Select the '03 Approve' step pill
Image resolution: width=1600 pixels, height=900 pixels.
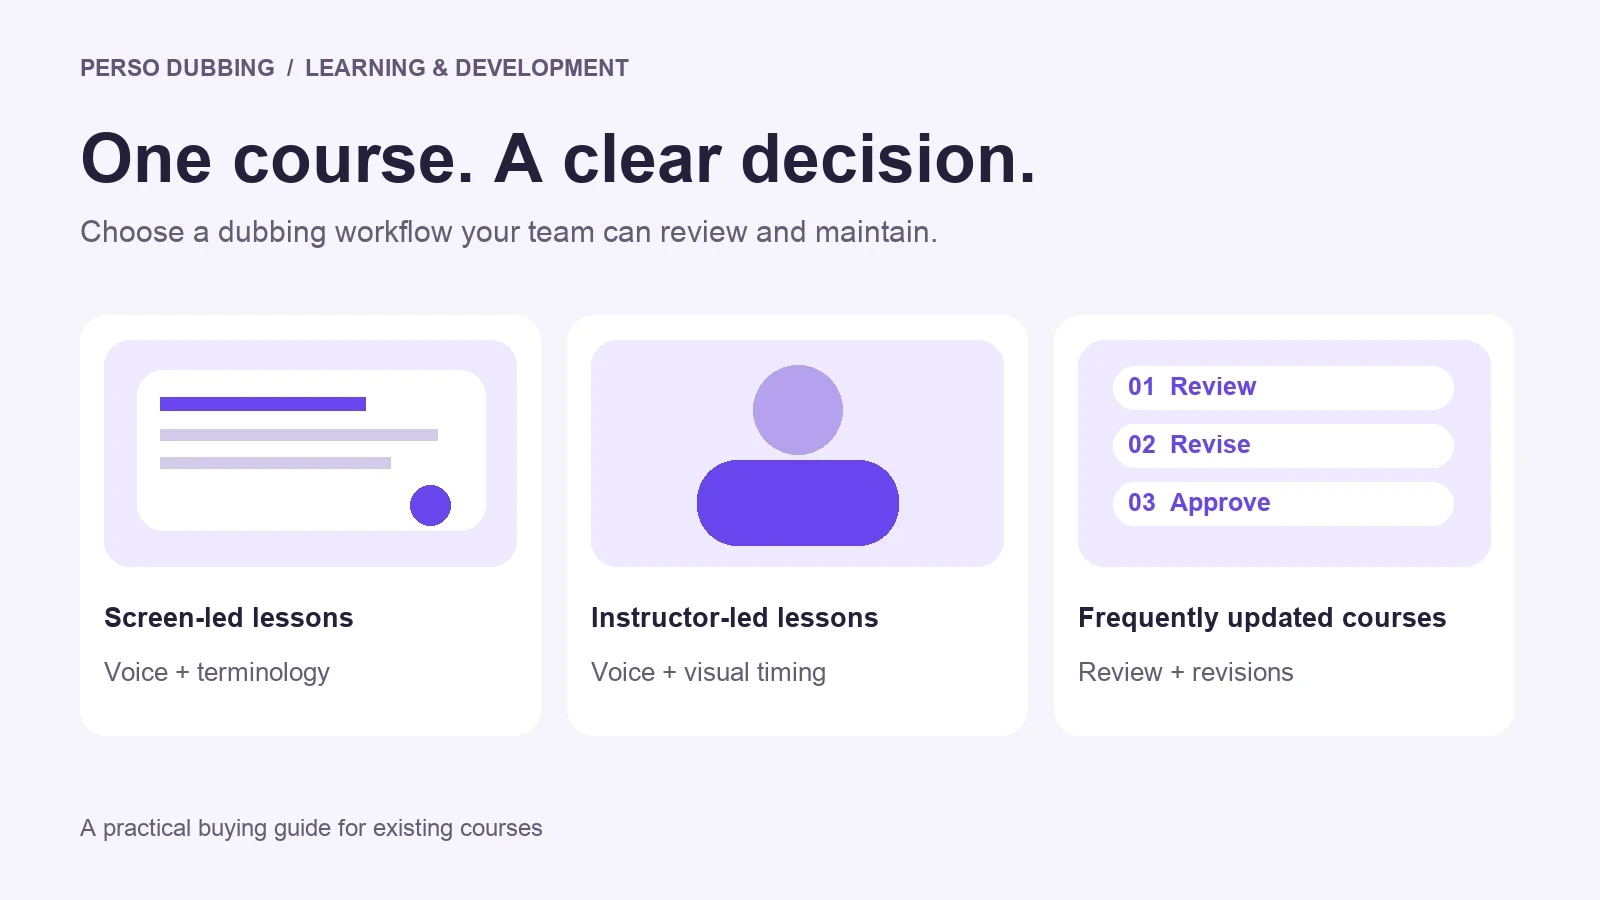(x=1283, y=503)
